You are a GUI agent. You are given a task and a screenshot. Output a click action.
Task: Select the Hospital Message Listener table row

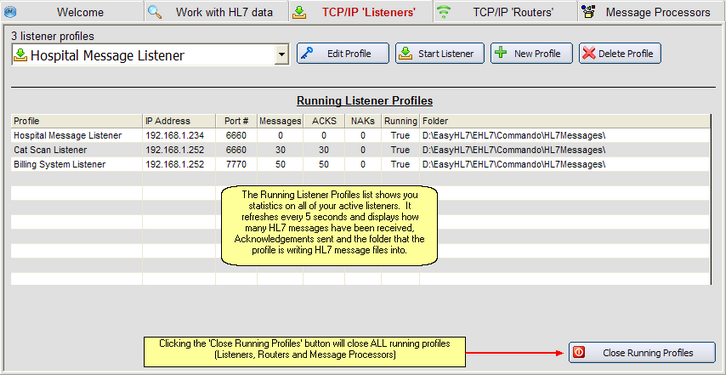(361, 136)
